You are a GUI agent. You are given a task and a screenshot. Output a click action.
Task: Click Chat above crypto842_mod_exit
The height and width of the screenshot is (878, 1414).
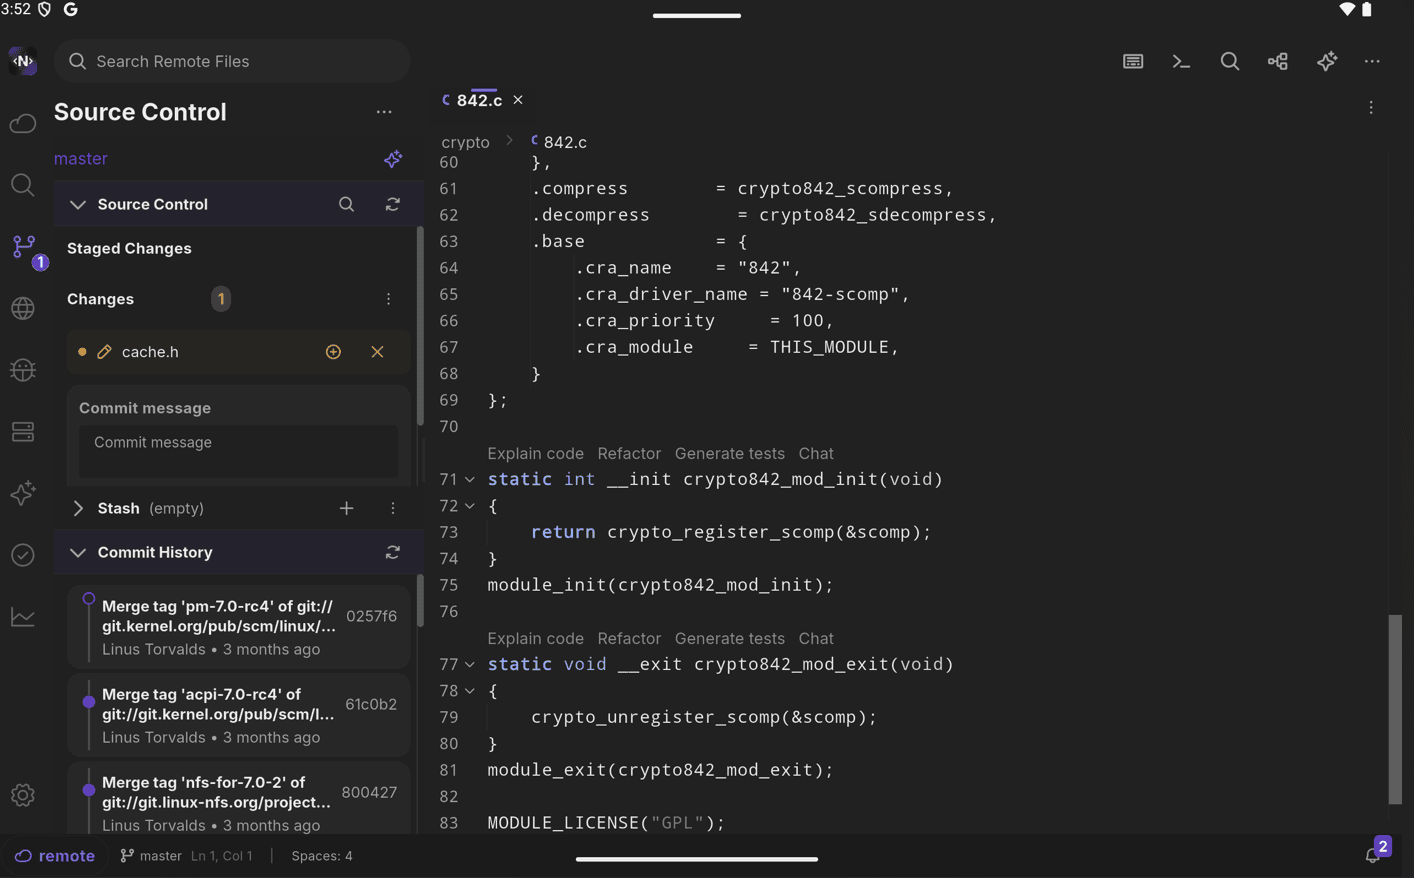816,638
